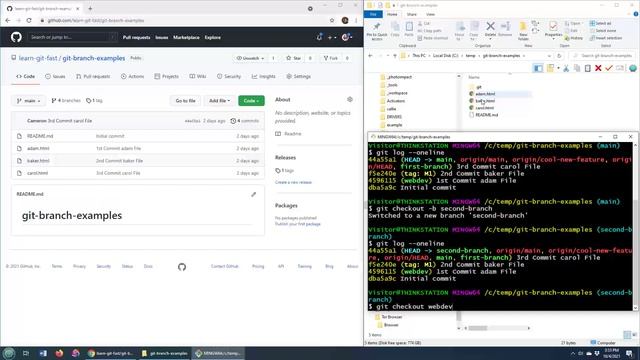
Task: Open the File tab in File Explorer
Action: (x=373, y=14)
